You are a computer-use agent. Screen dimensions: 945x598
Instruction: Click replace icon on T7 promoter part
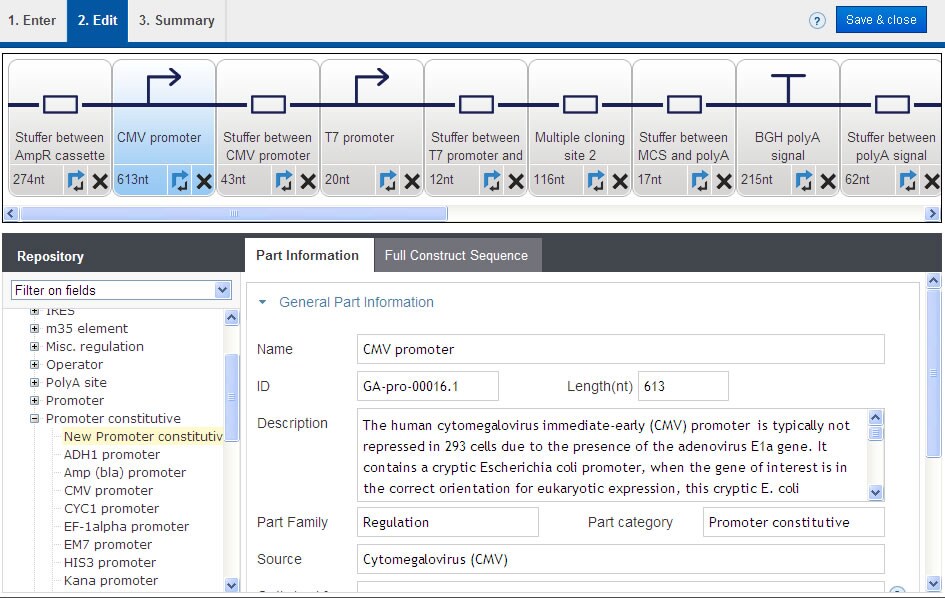click(388, 181)
